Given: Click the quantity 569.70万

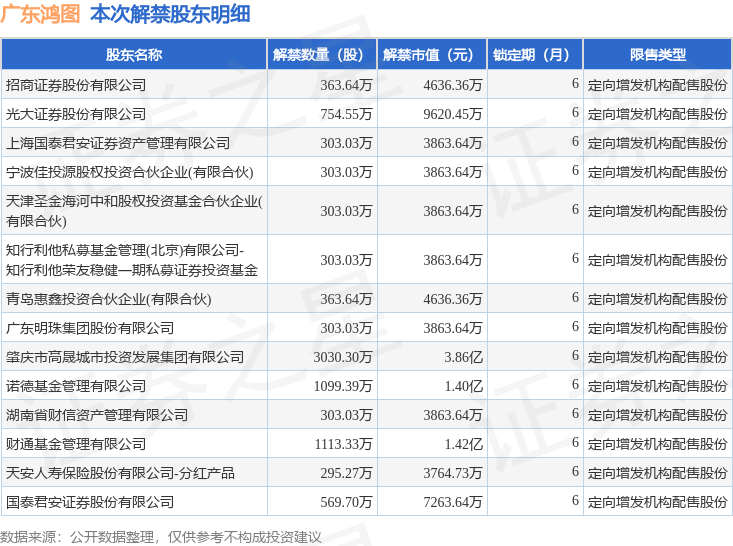Looking at the screenshot, I should pyautogui.click(x=346, y=502).
